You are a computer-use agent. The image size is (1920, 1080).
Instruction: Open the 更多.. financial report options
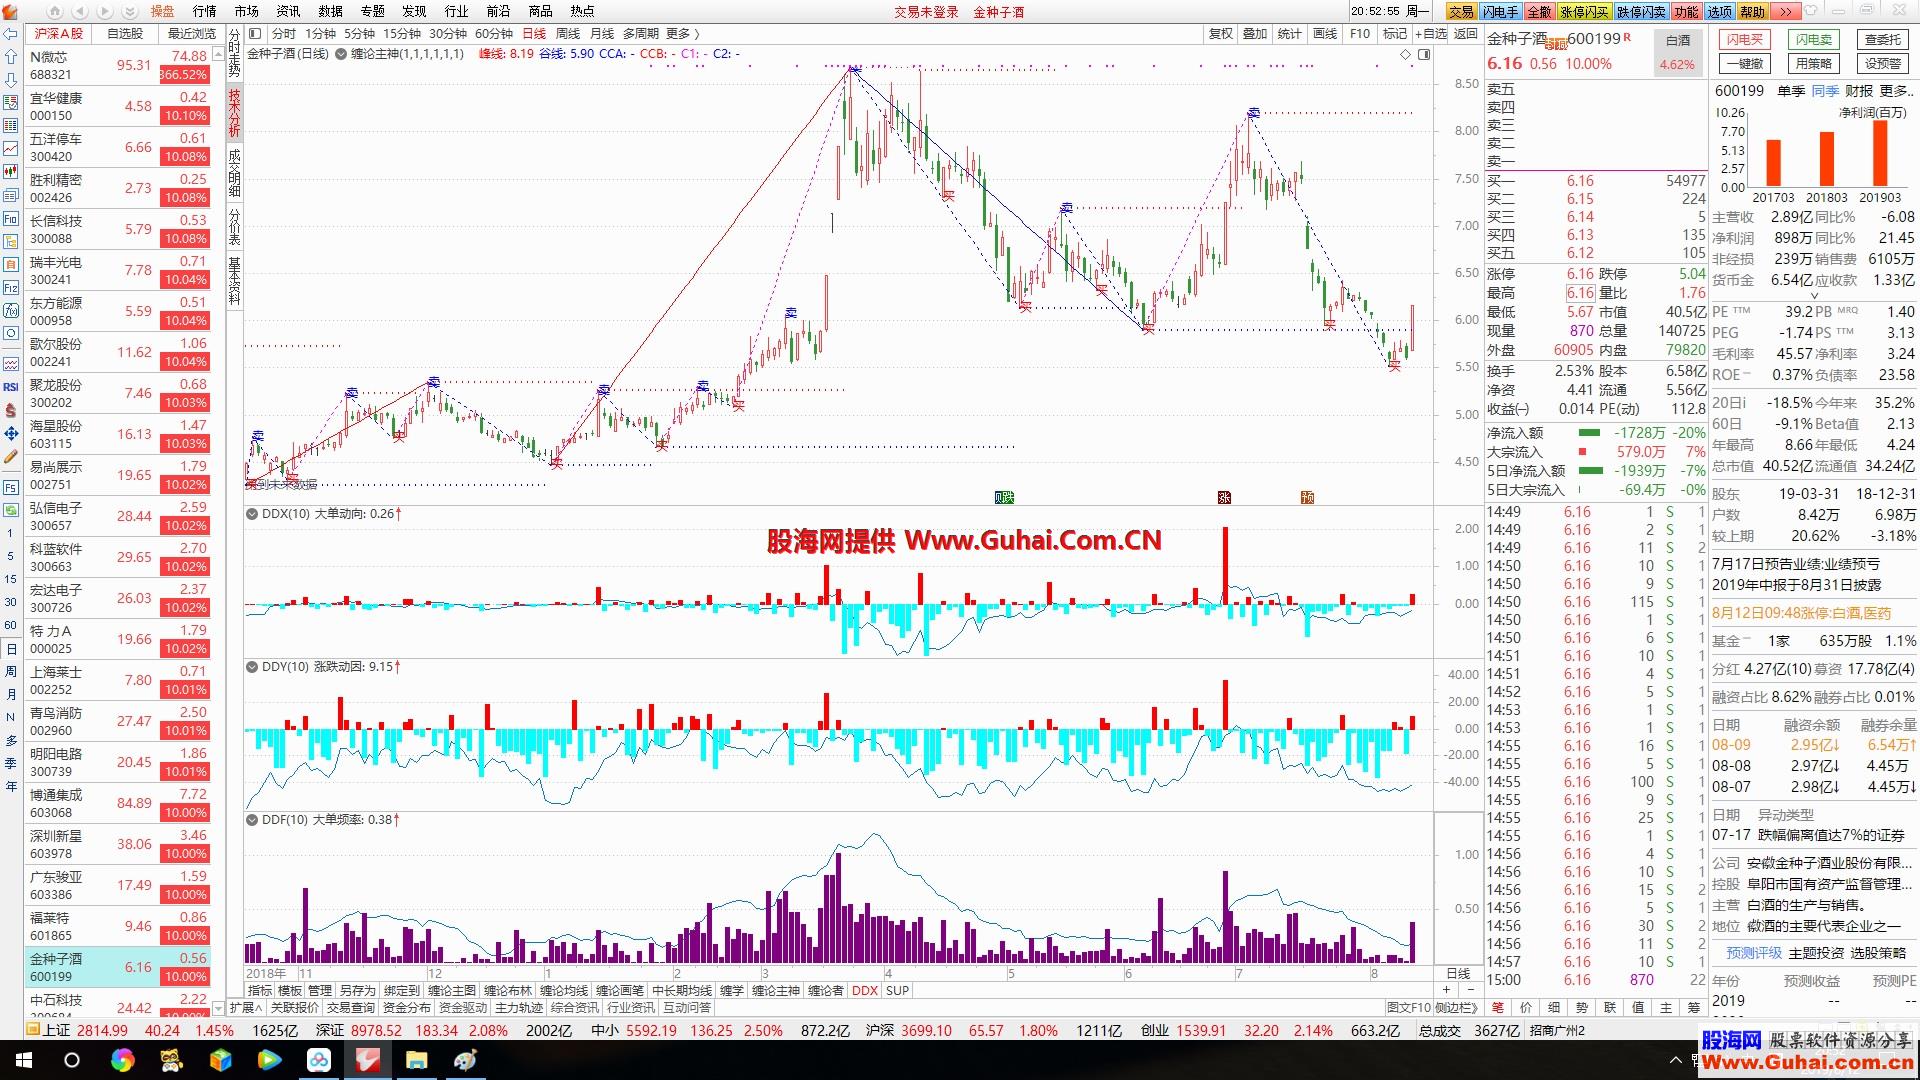point(1895,91)
